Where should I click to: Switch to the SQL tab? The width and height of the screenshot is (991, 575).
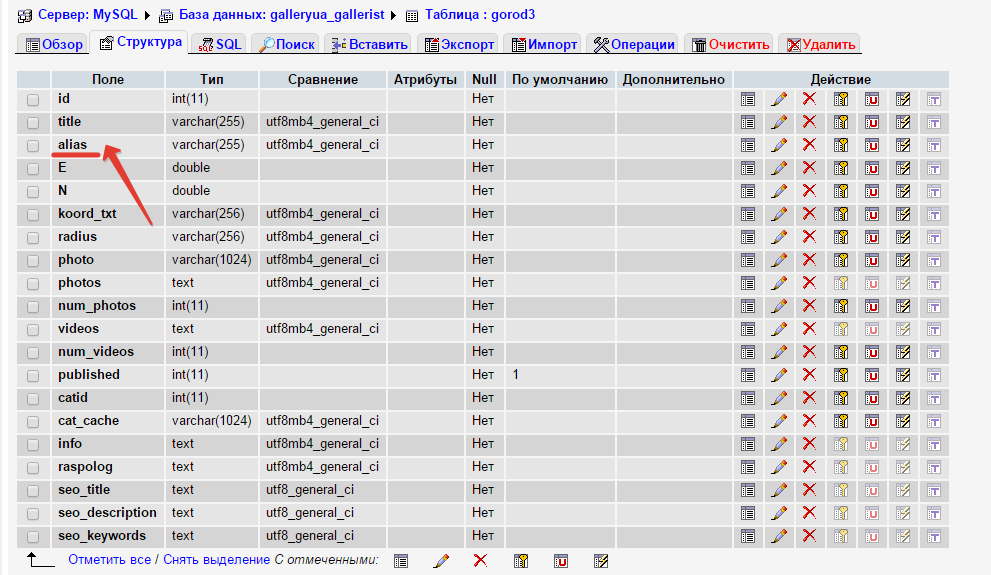(219, 44)
